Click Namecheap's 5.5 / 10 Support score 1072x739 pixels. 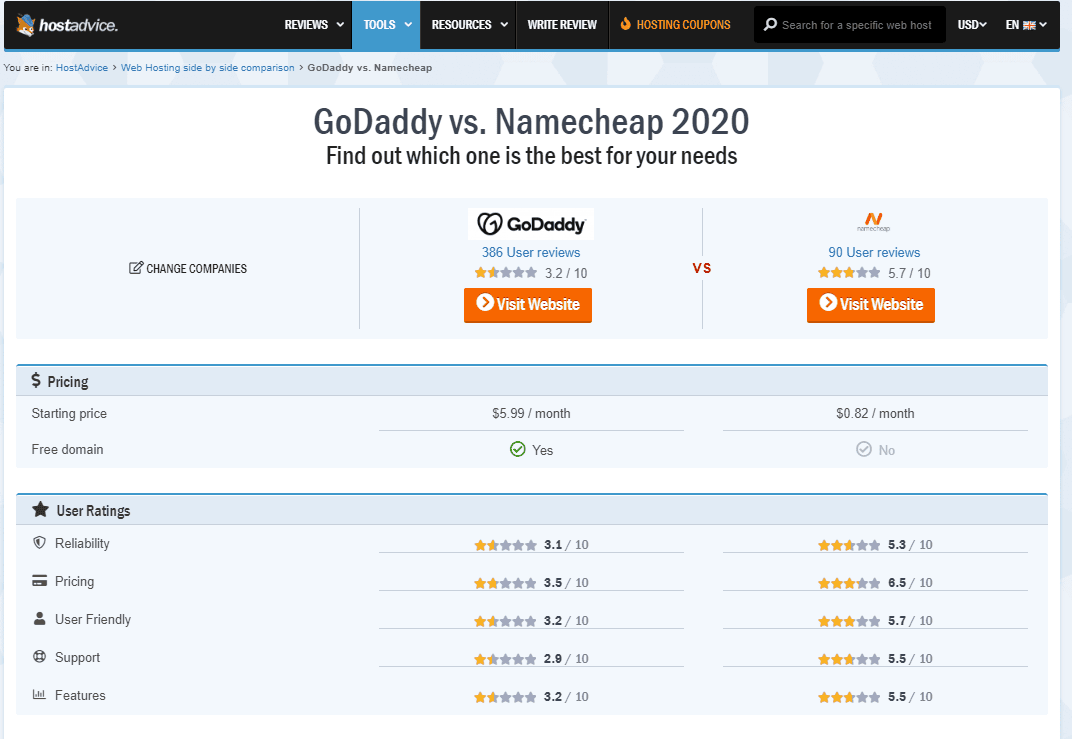click(910, 659)
